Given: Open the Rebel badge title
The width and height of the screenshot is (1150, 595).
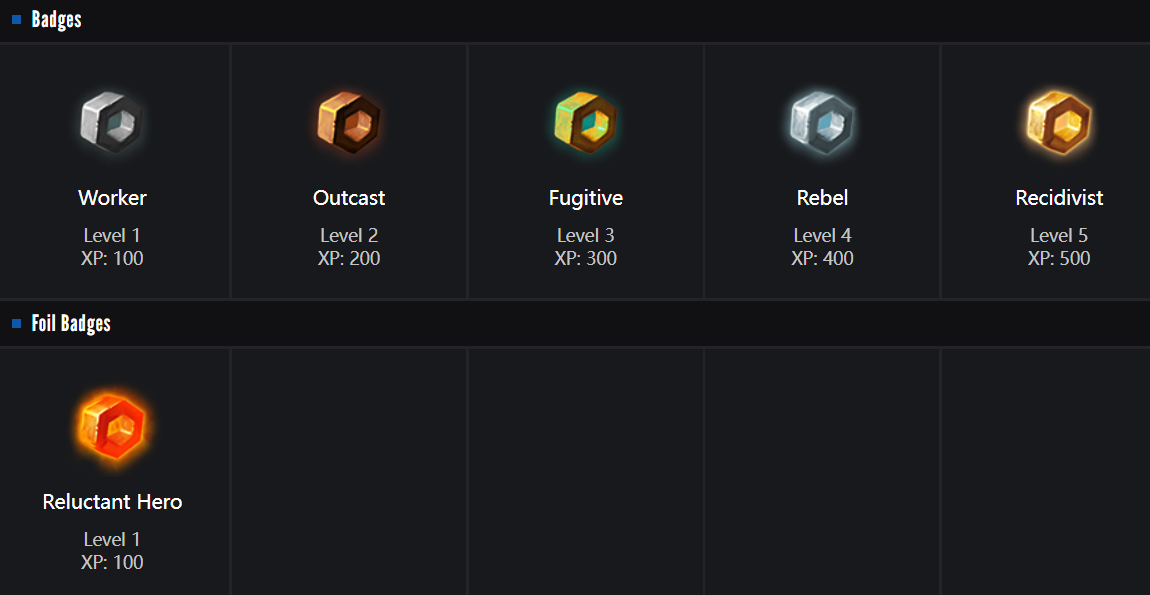Looking at the screenshot, I should point(822,198).
